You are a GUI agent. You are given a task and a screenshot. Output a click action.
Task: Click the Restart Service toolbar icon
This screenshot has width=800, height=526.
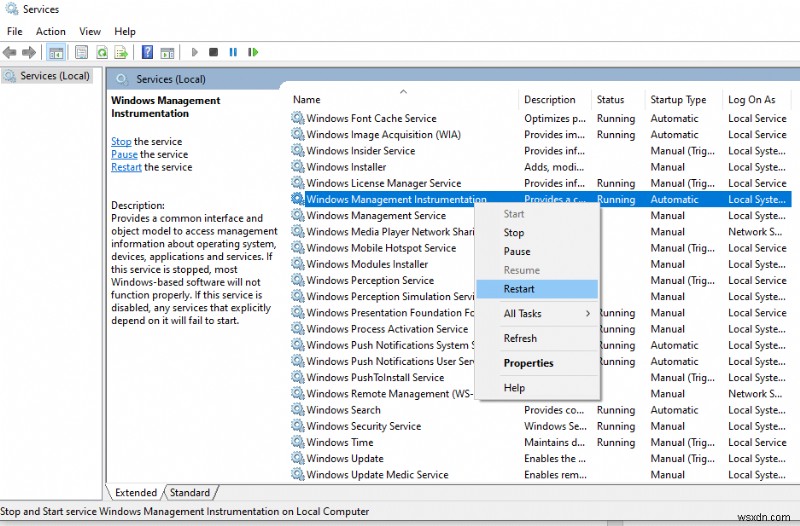pyautogui.click(x=253, y=52)
